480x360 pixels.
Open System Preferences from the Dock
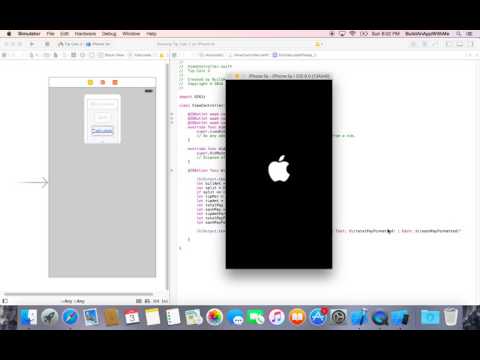pos(339,317)
